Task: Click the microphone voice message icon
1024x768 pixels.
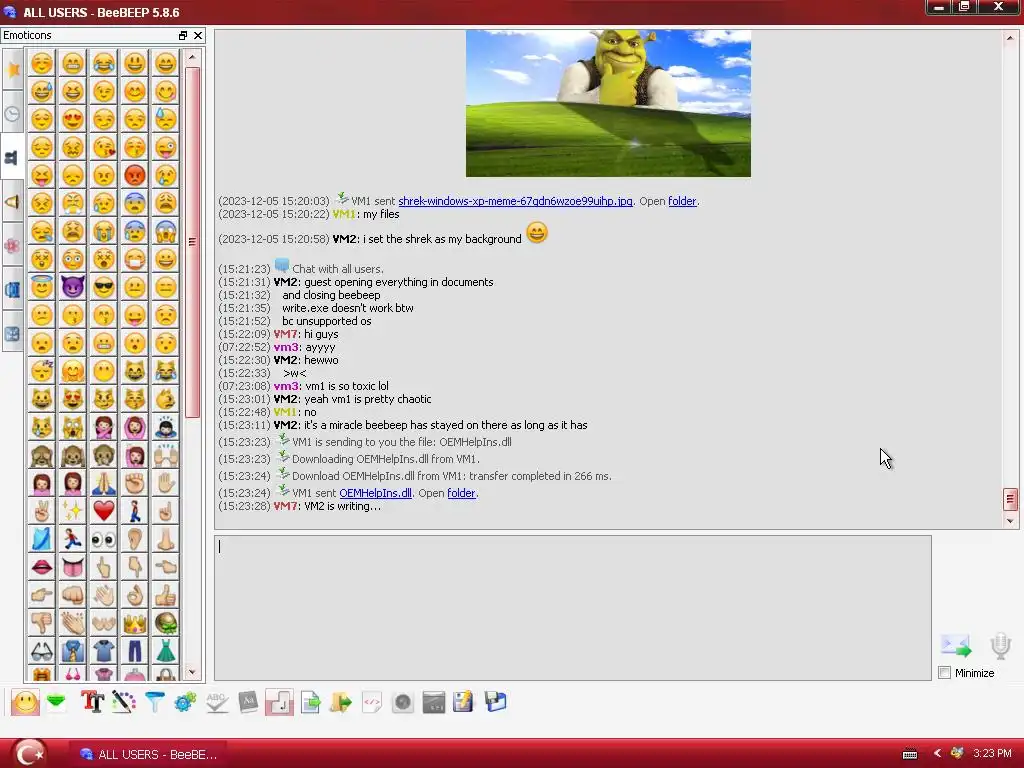Action: (x=1000, y=646)
